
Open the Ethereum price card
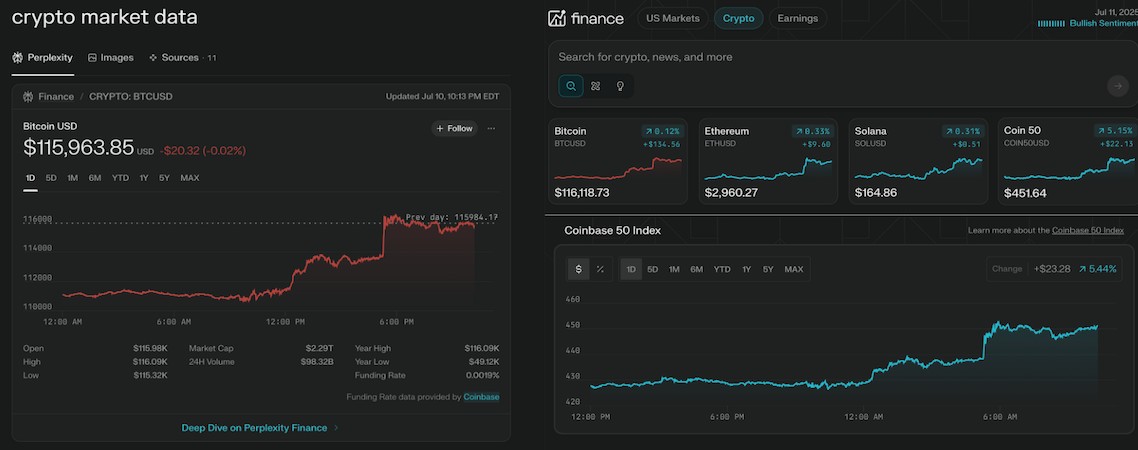768,161
